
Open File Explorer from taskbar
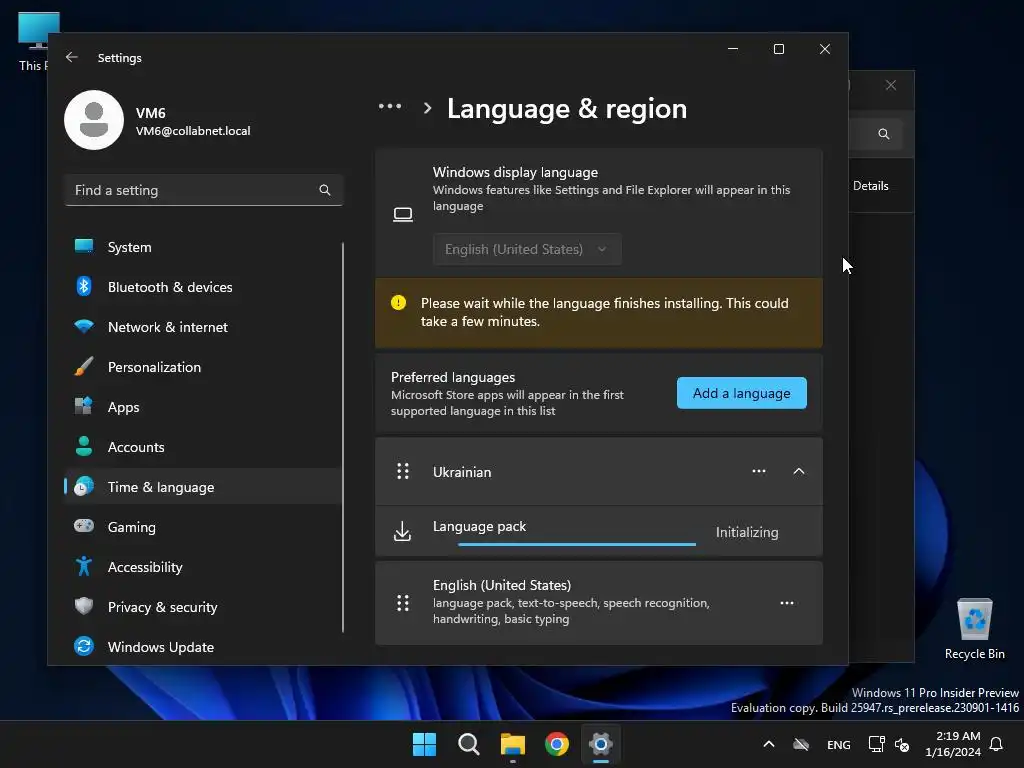pyautogui.click(x=513, y=744)
